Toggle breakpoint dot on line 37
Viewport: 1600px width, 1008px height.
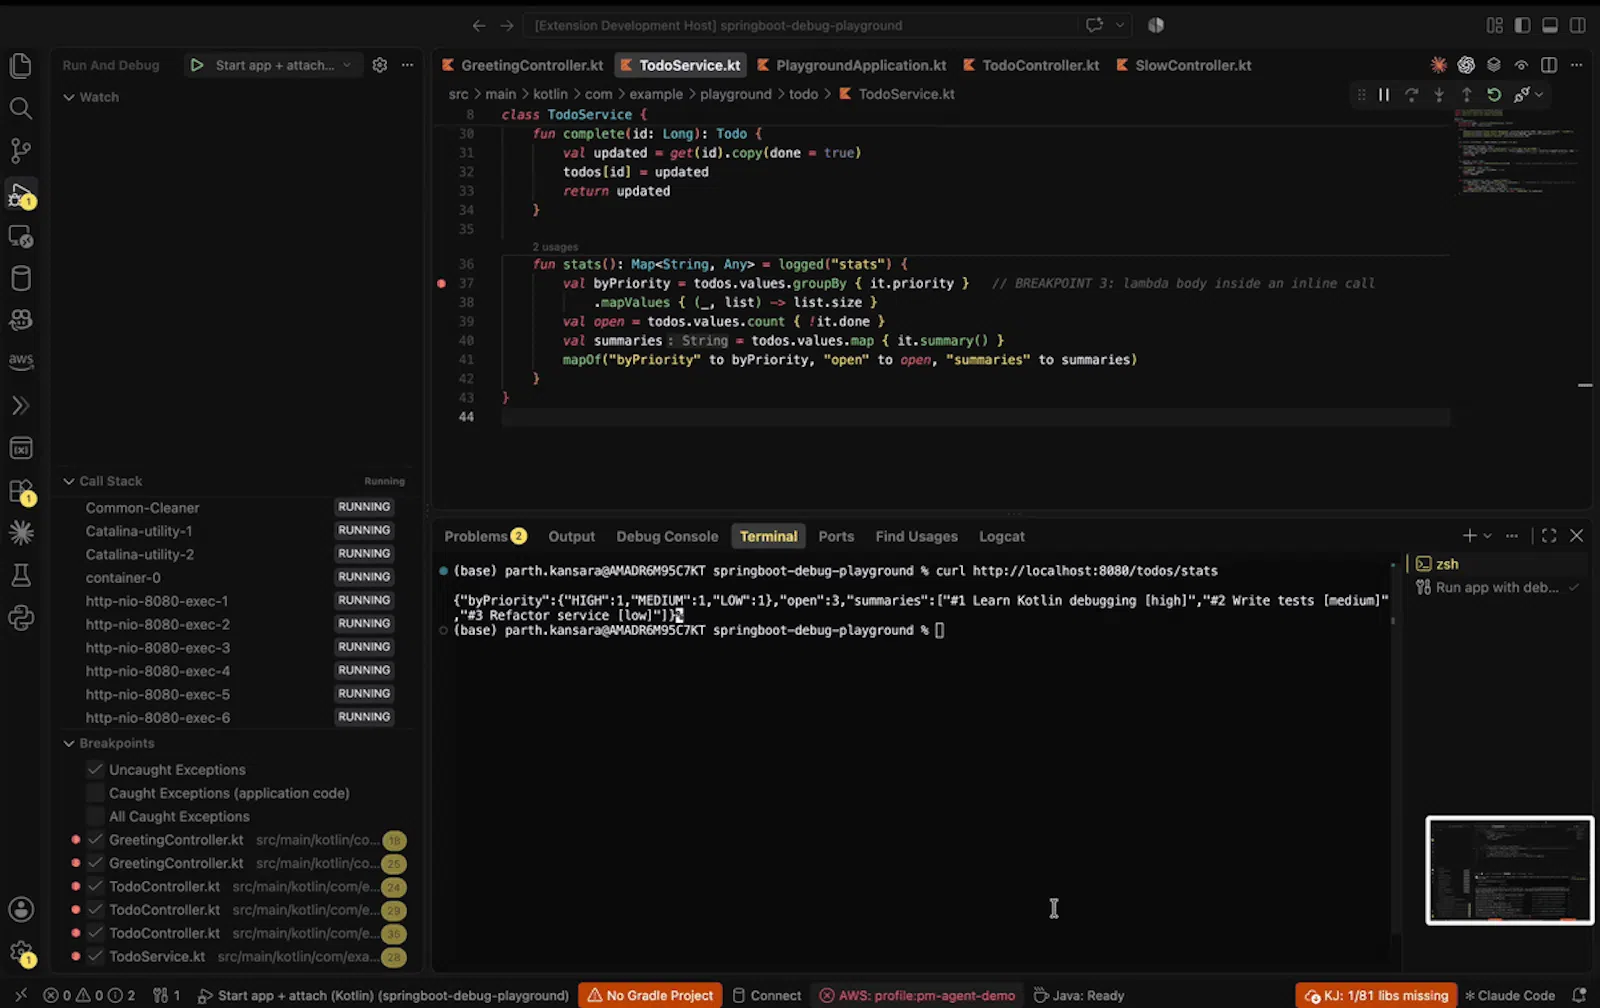(x=441, y=284)
